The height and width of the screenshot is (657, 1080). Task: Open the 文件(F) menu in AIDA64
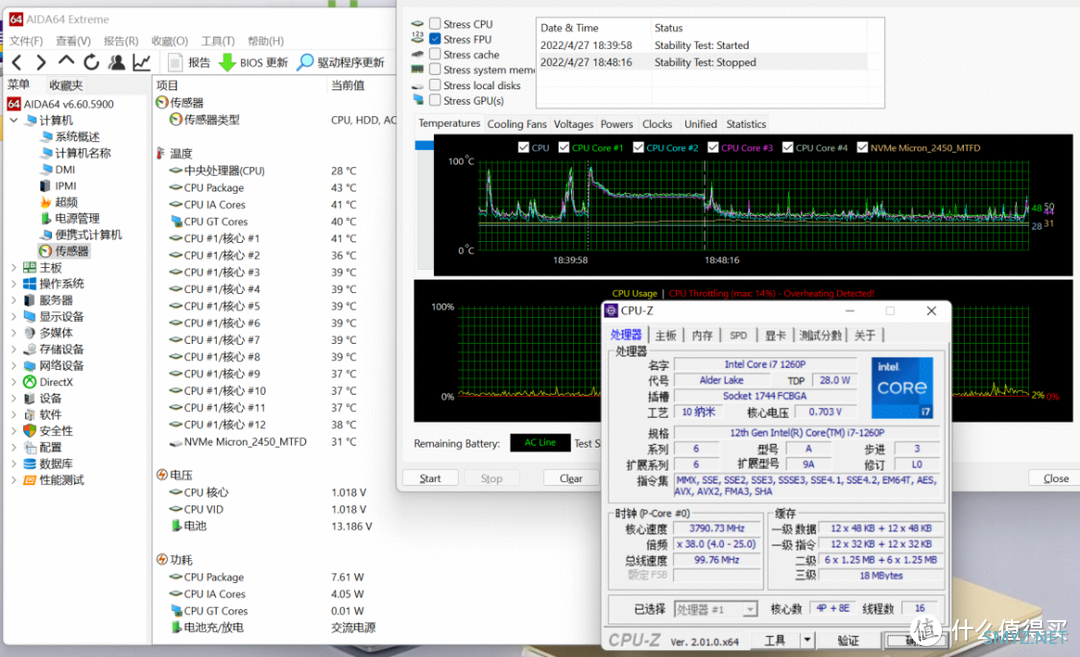click(26, 41)
